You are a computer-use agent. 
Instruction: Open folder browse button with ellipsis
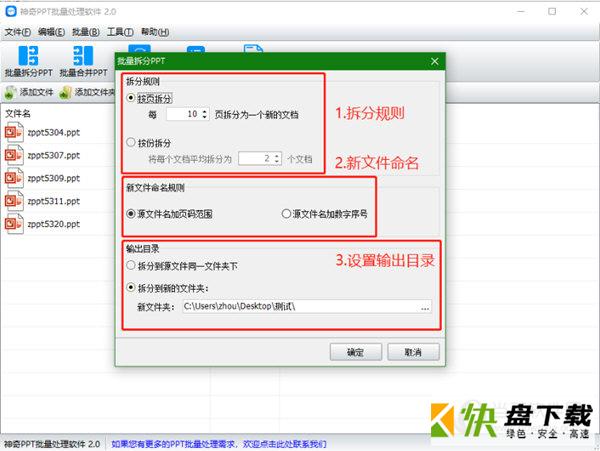coord(425,307)
